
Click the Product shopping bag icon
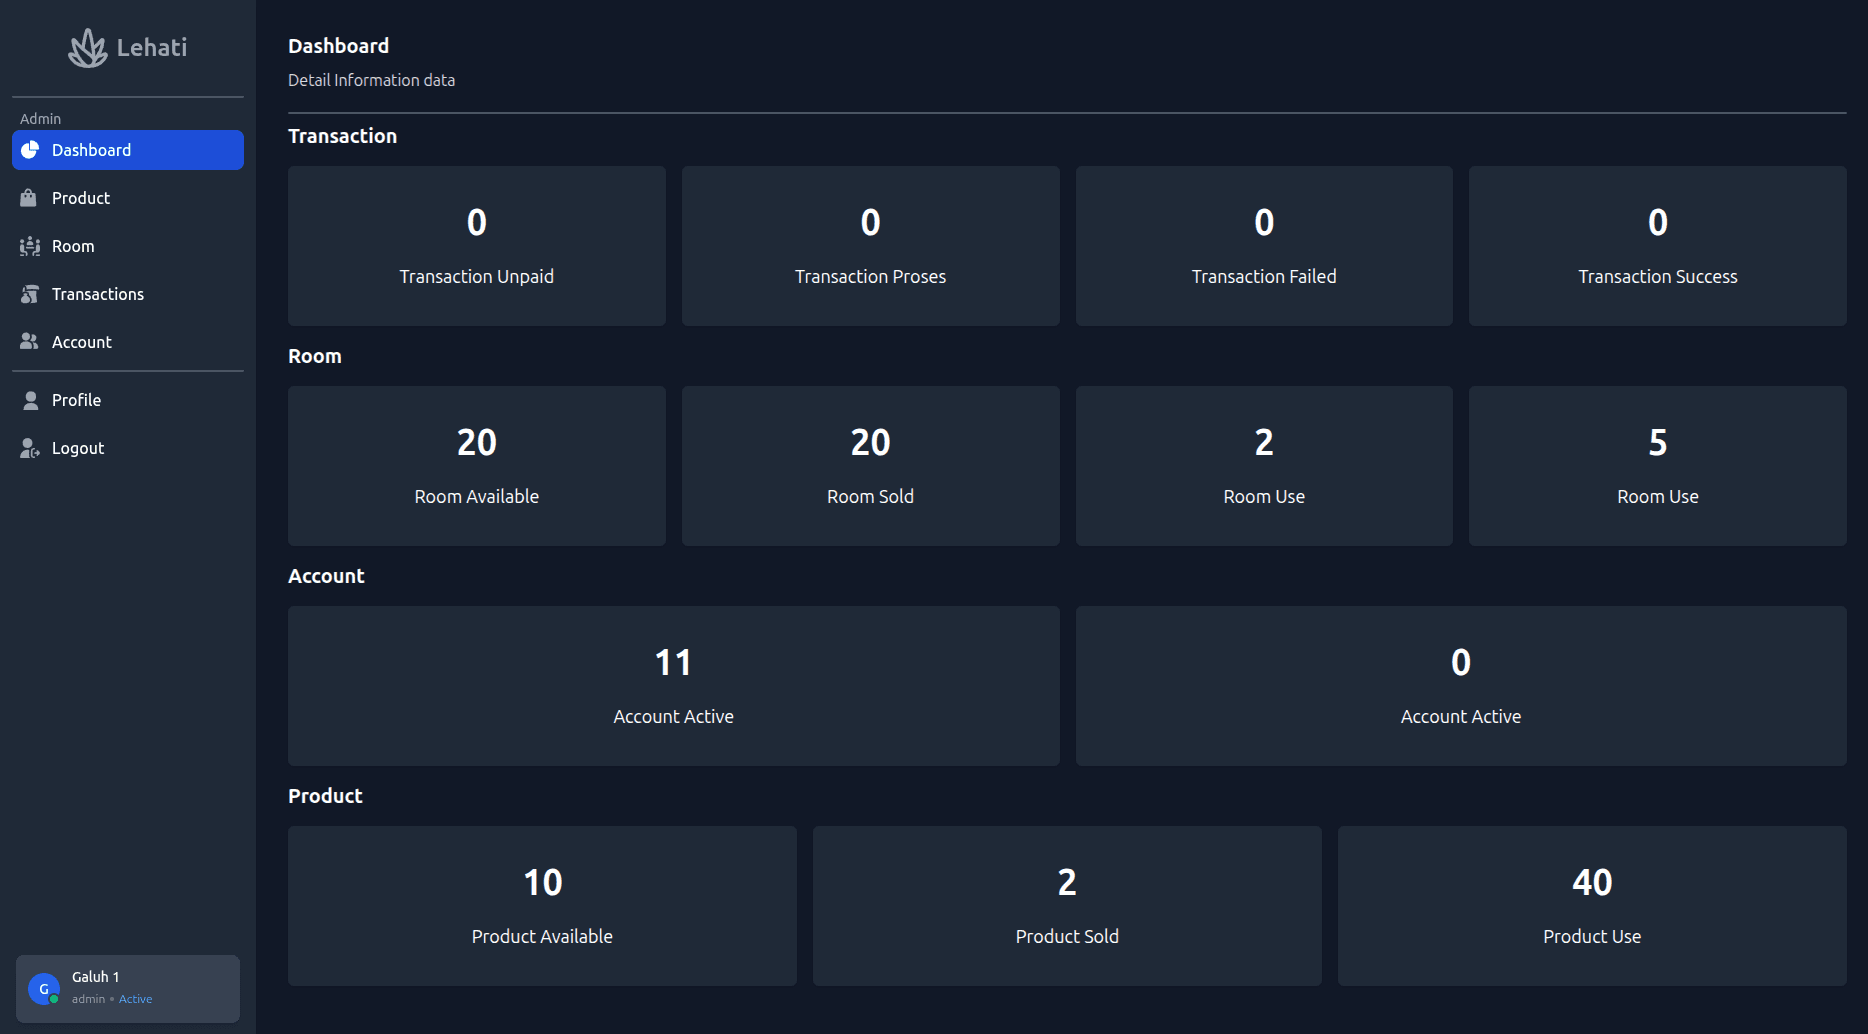coord(29,198)
